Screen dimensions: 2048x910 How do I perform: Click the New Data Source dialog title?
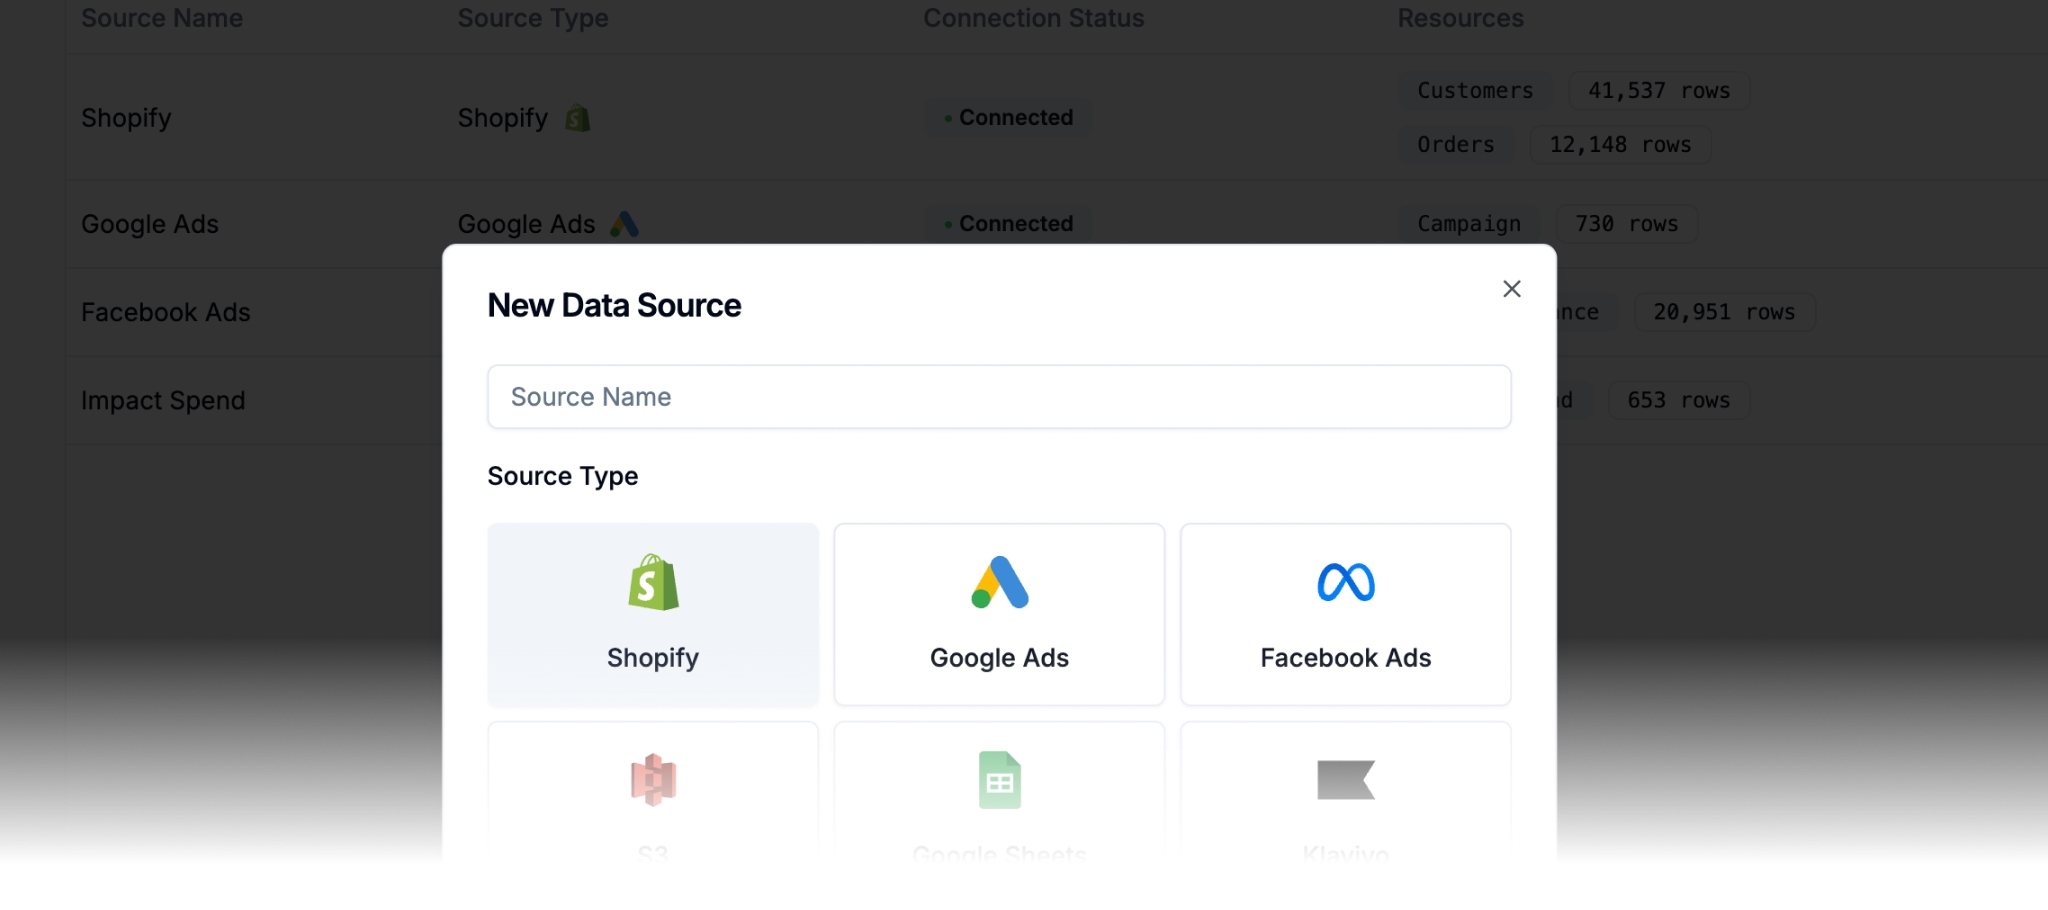click(x=614, y=305)
